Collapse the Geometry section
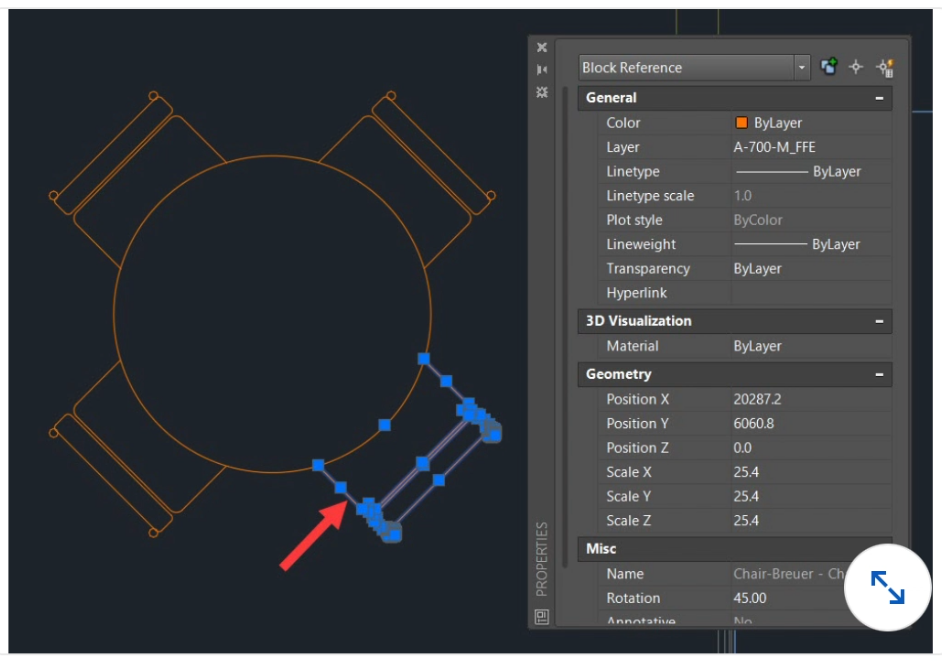Image resolution: width=942 pixels, height=664 pixels. click(879, 374)
